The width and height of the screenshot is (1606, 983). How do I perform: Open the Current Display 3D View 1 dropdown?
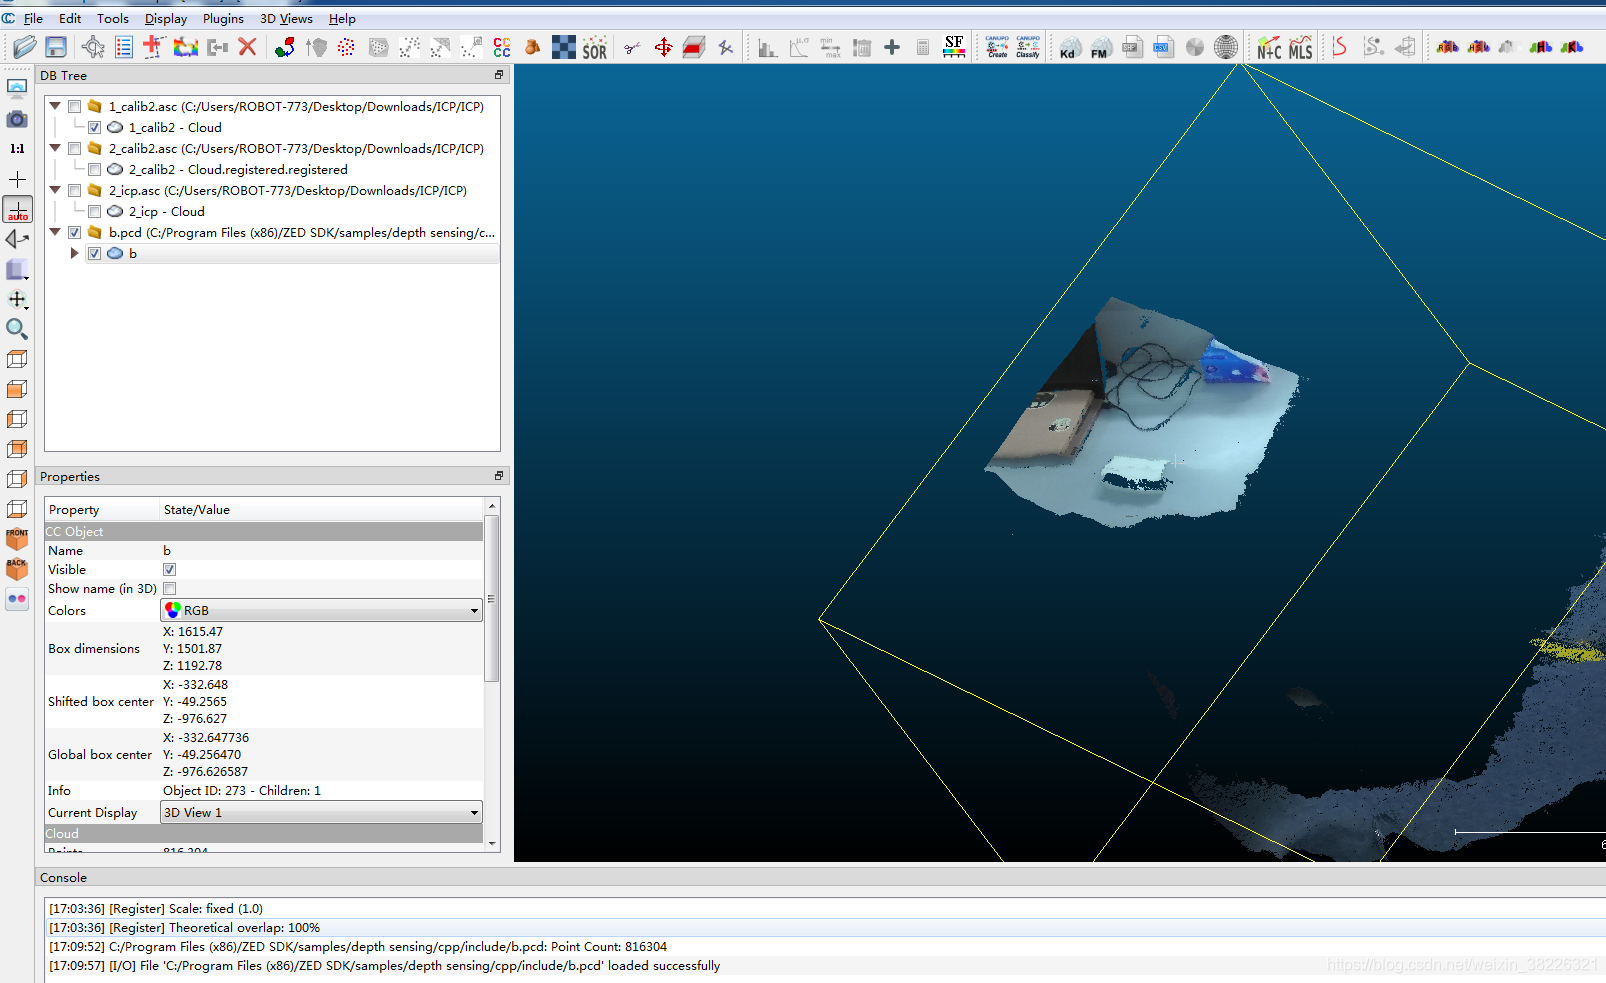point(321,813)
